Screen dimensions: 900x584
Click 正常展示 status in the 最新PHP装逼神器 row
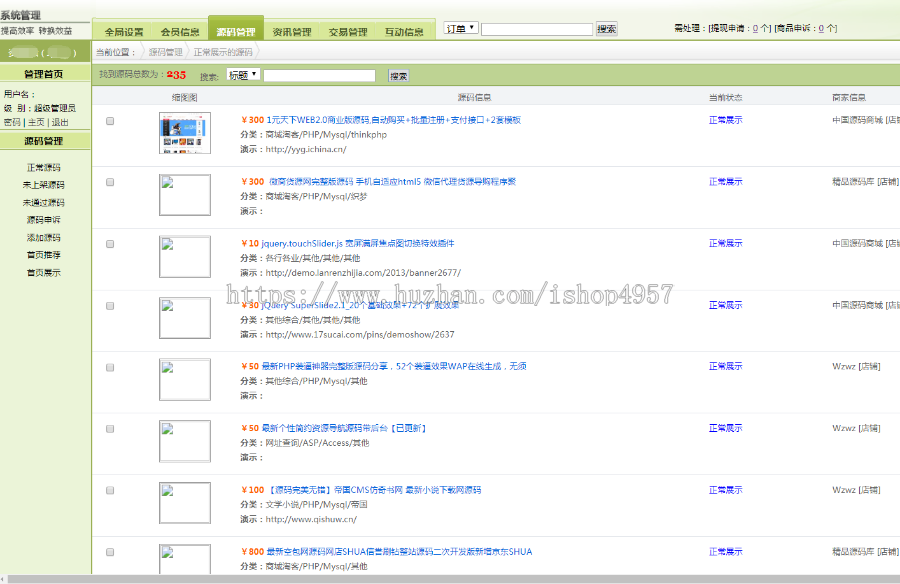(726, 366)
